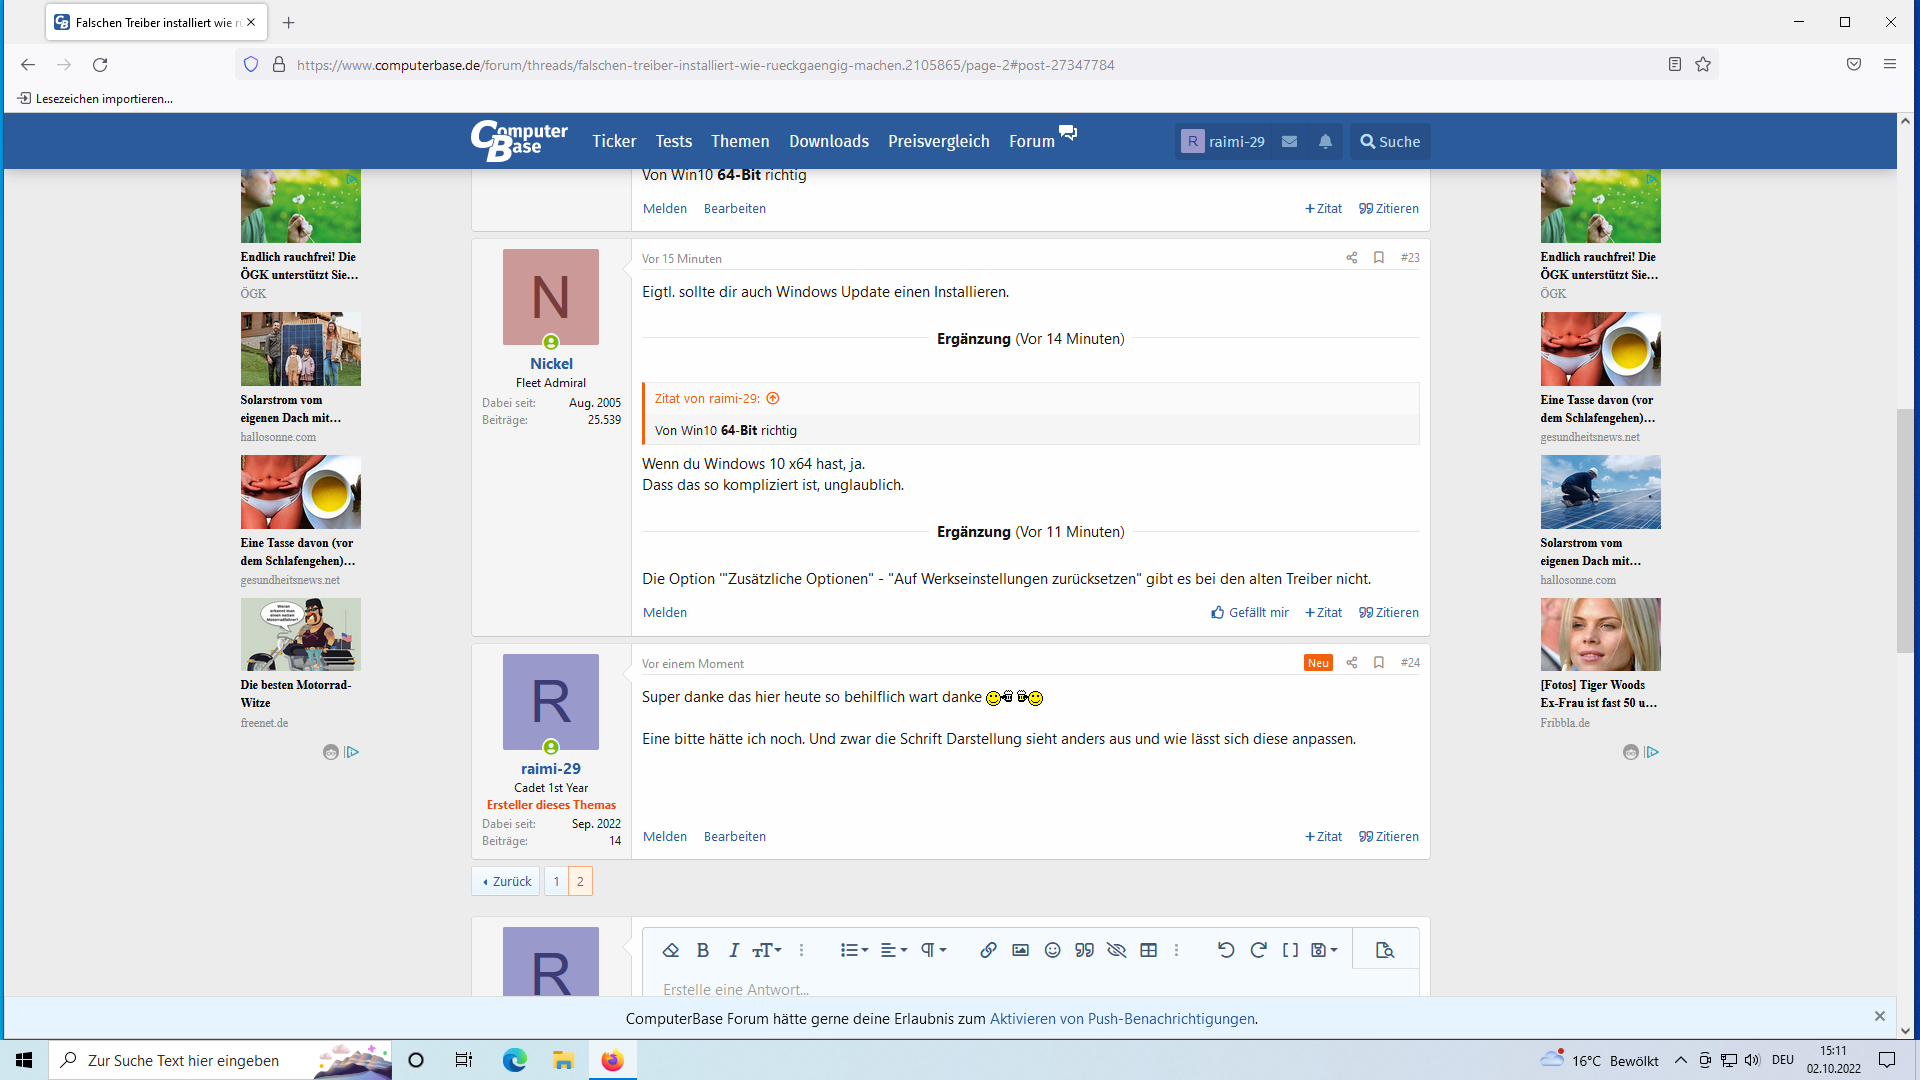Click Aktivieren von Push-Benachrichtigungen link

[1122, 1019]
